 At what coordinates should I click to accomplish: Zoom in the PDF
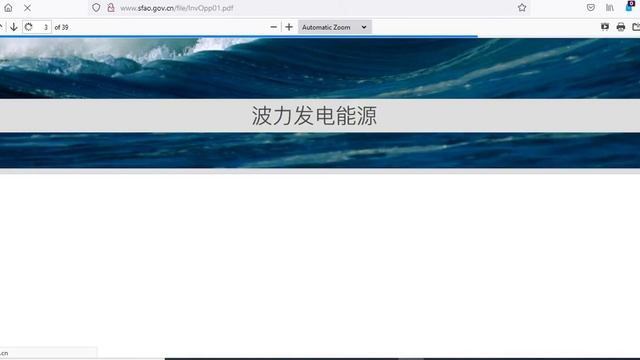coord(289,27)
